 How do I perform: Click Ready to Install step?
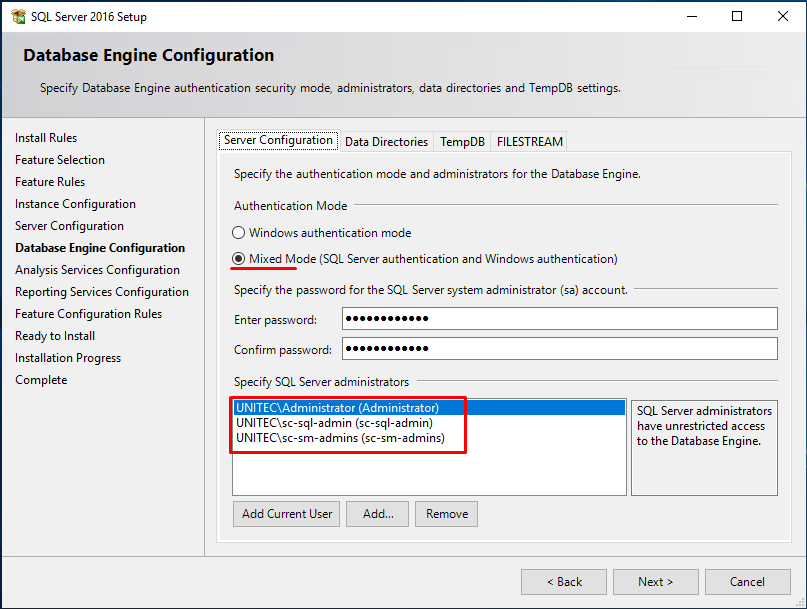(x=55, y=336)
